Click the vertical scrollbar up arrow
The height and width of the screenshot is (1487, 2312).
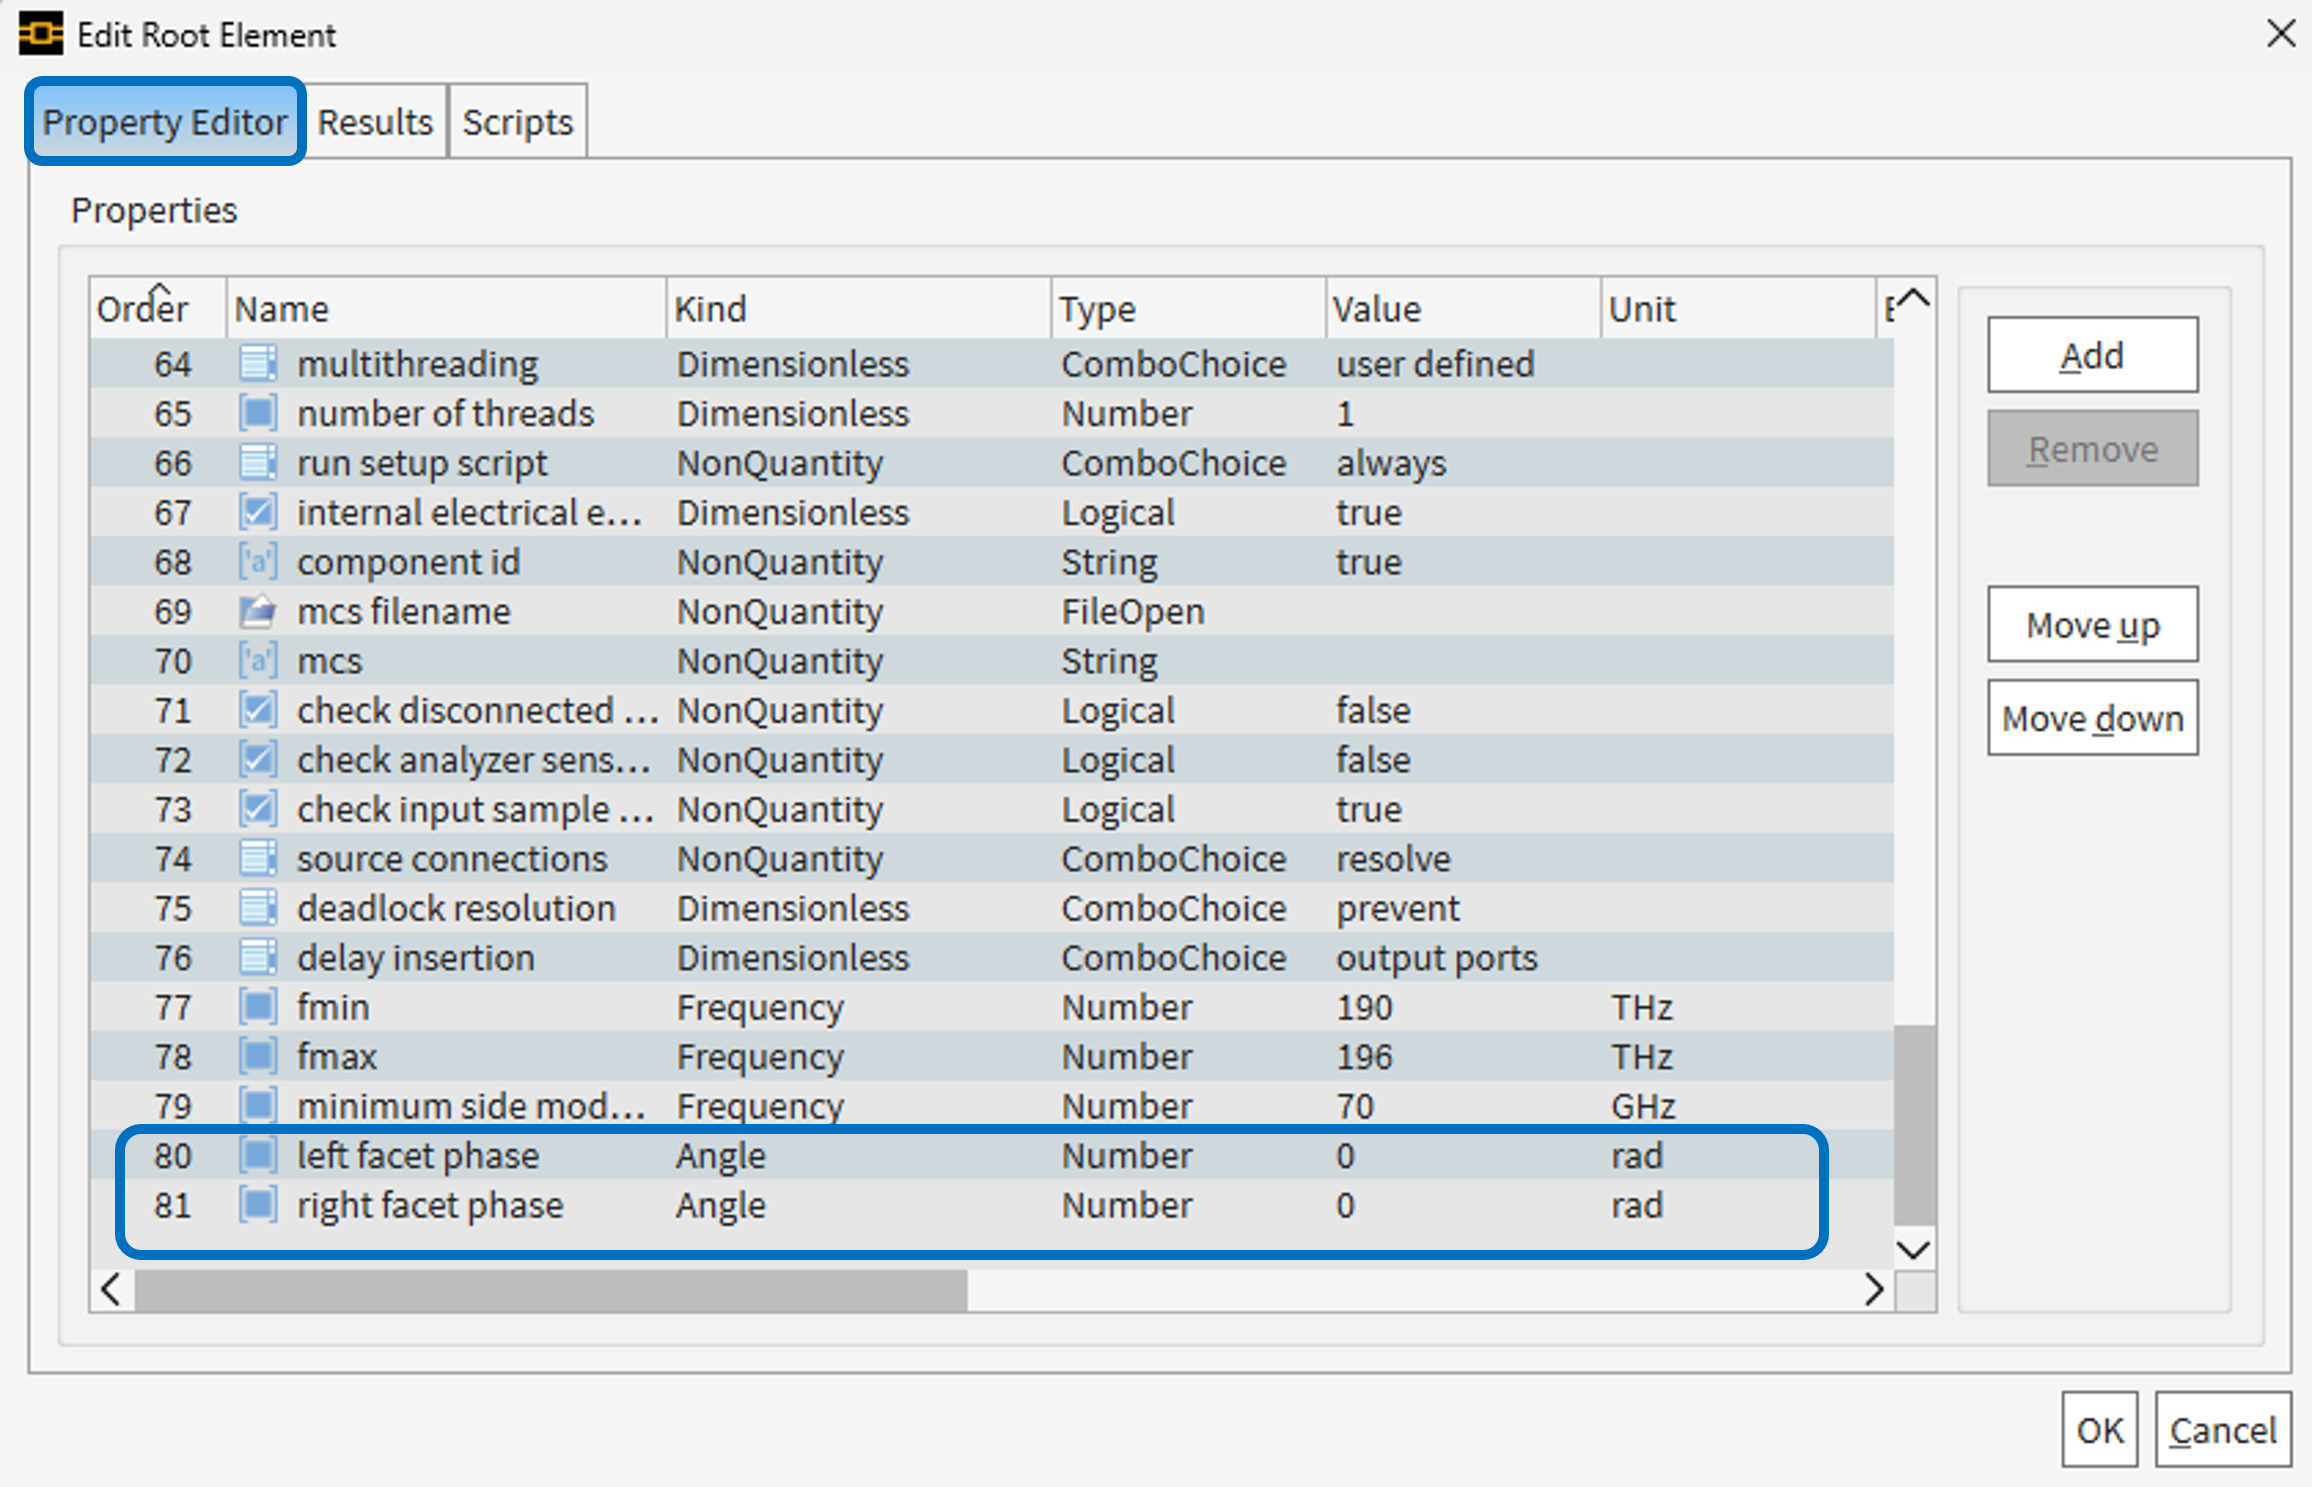[x=1914, y=299]
